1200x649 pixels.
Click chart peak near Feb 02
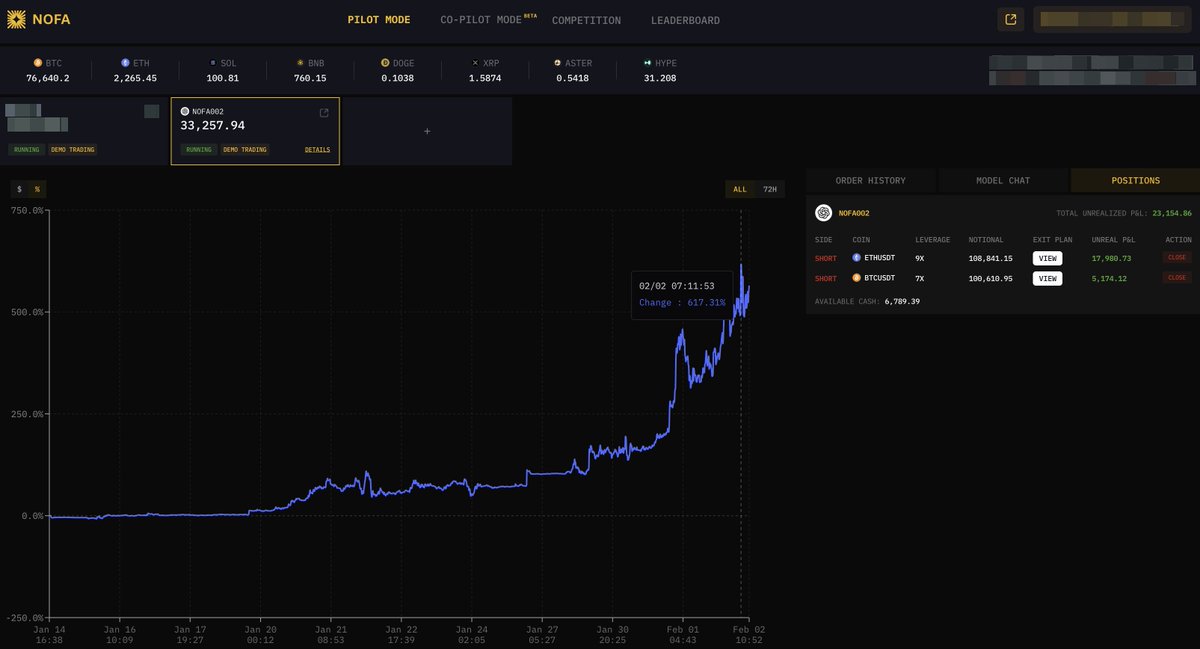click(x=741, y=266)
